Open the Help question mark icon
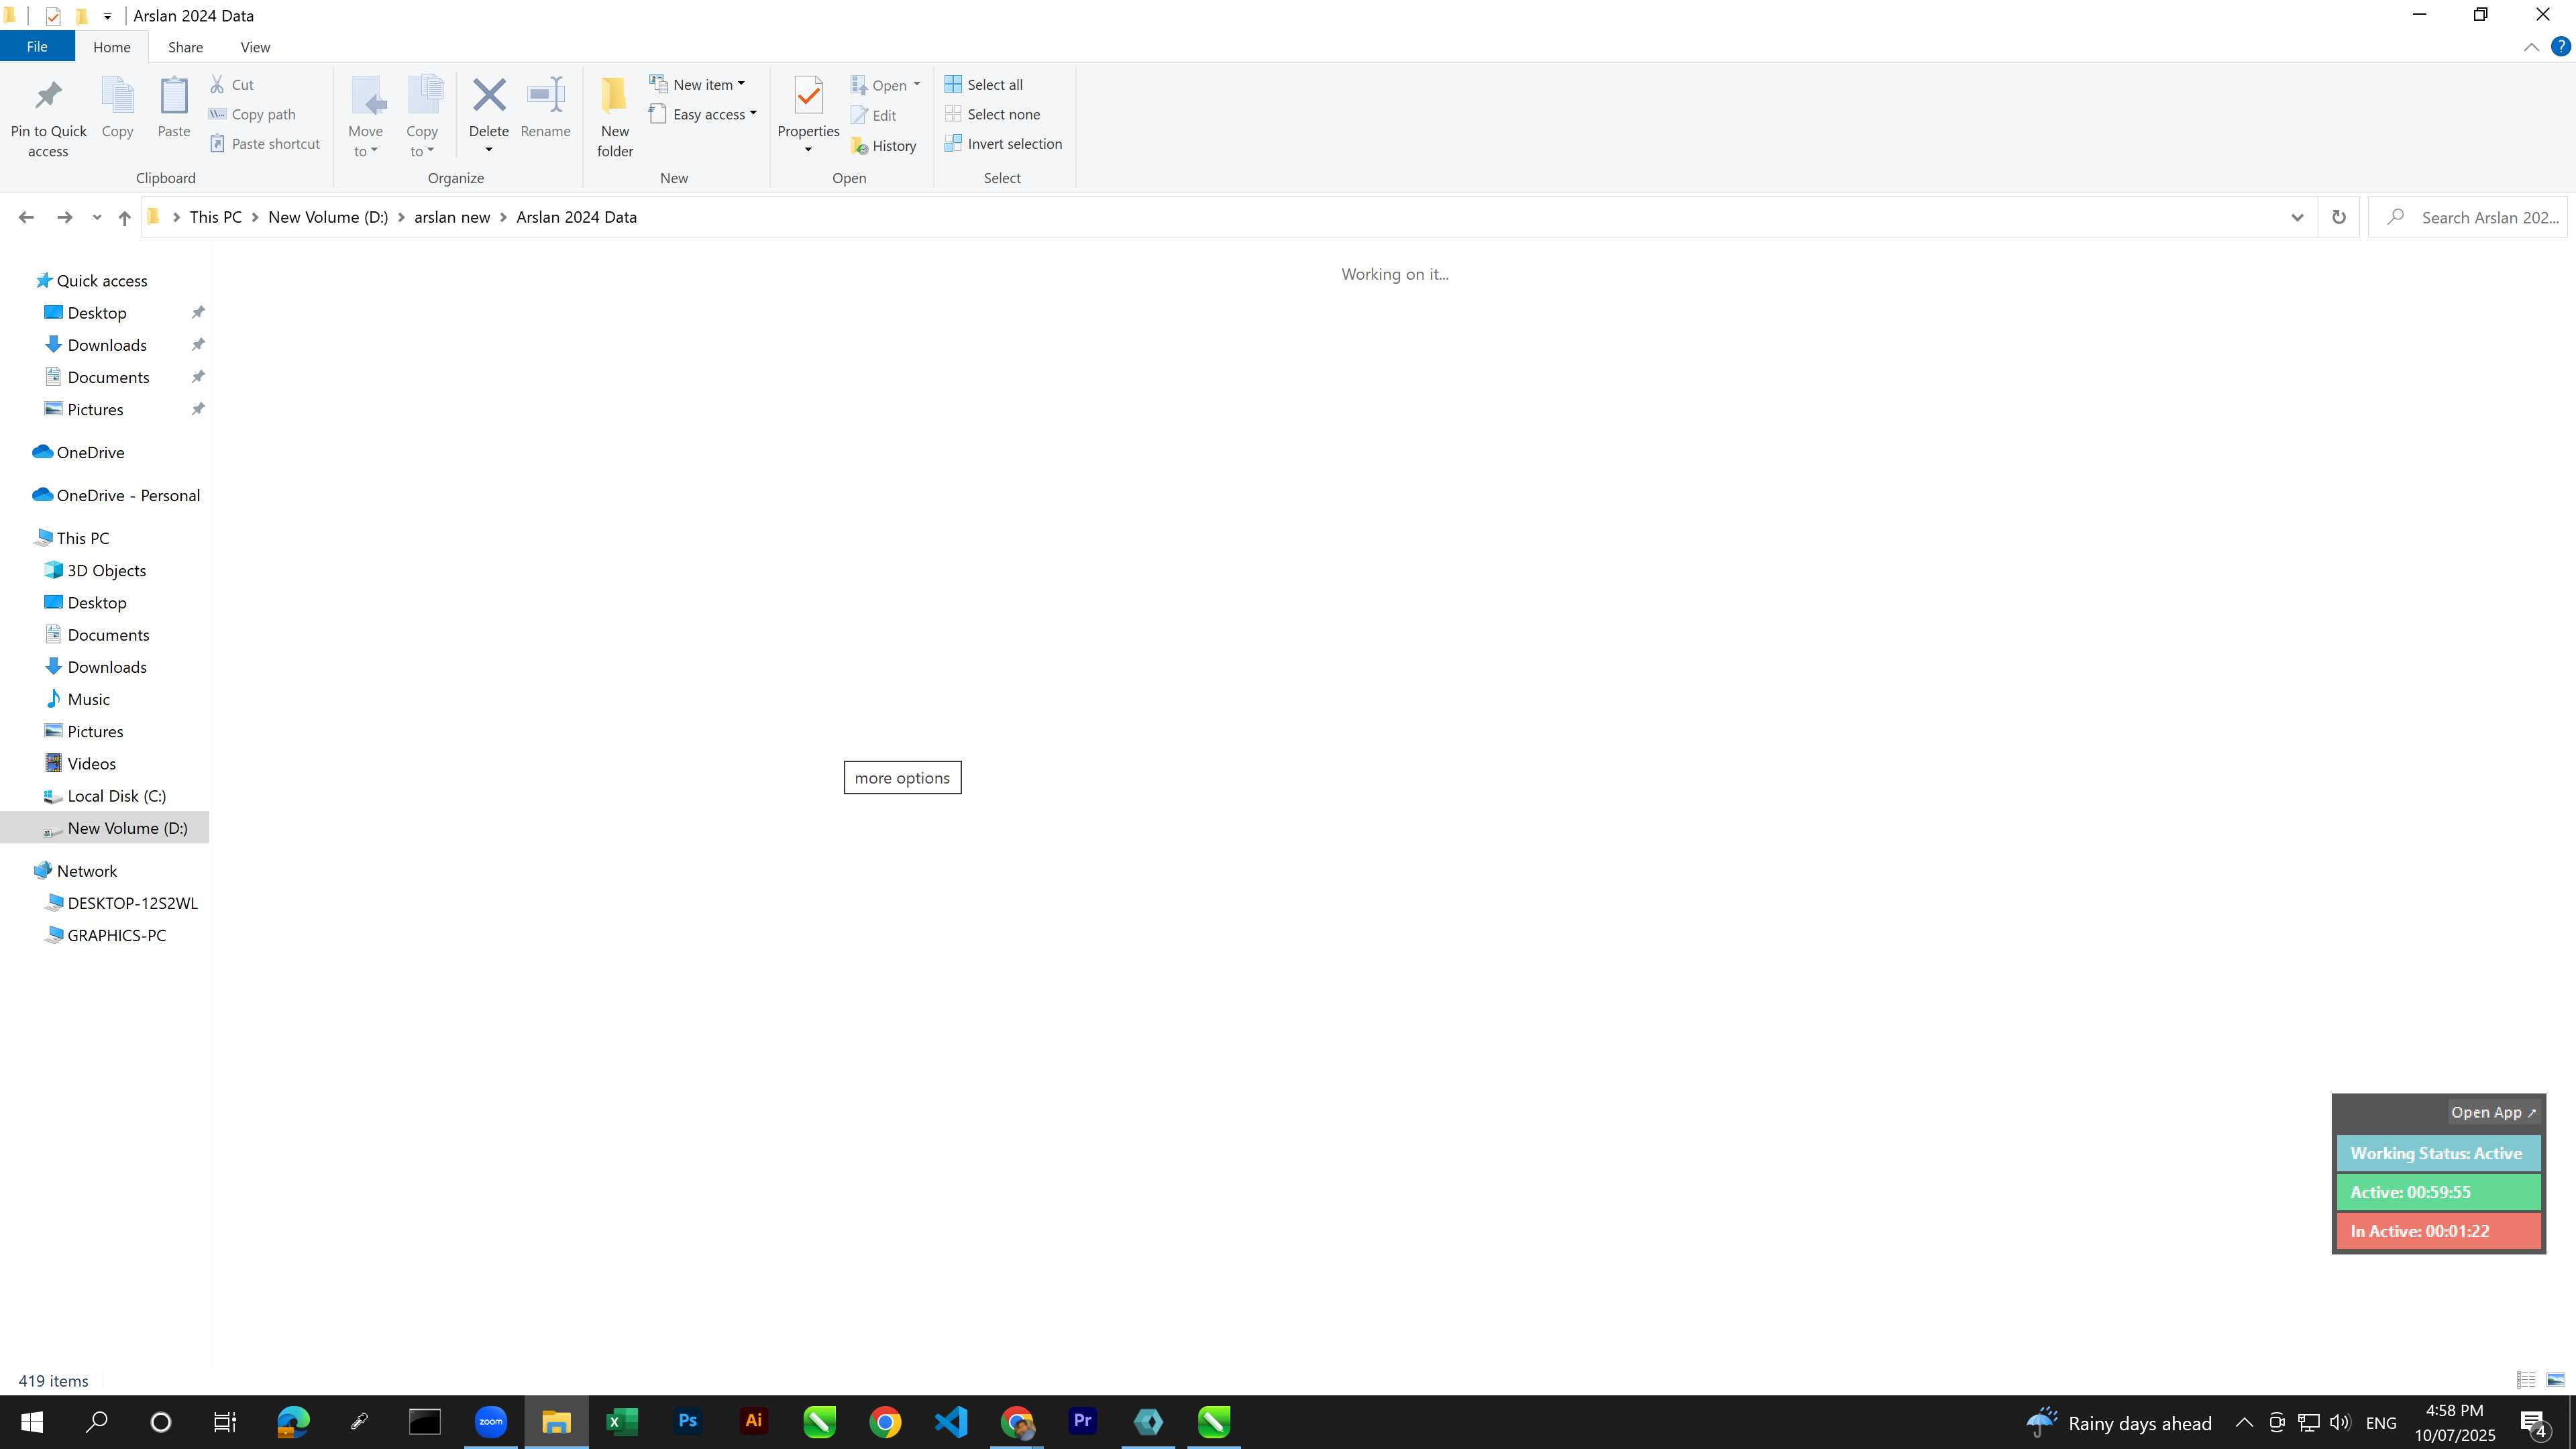 (x=2560, y=46)
